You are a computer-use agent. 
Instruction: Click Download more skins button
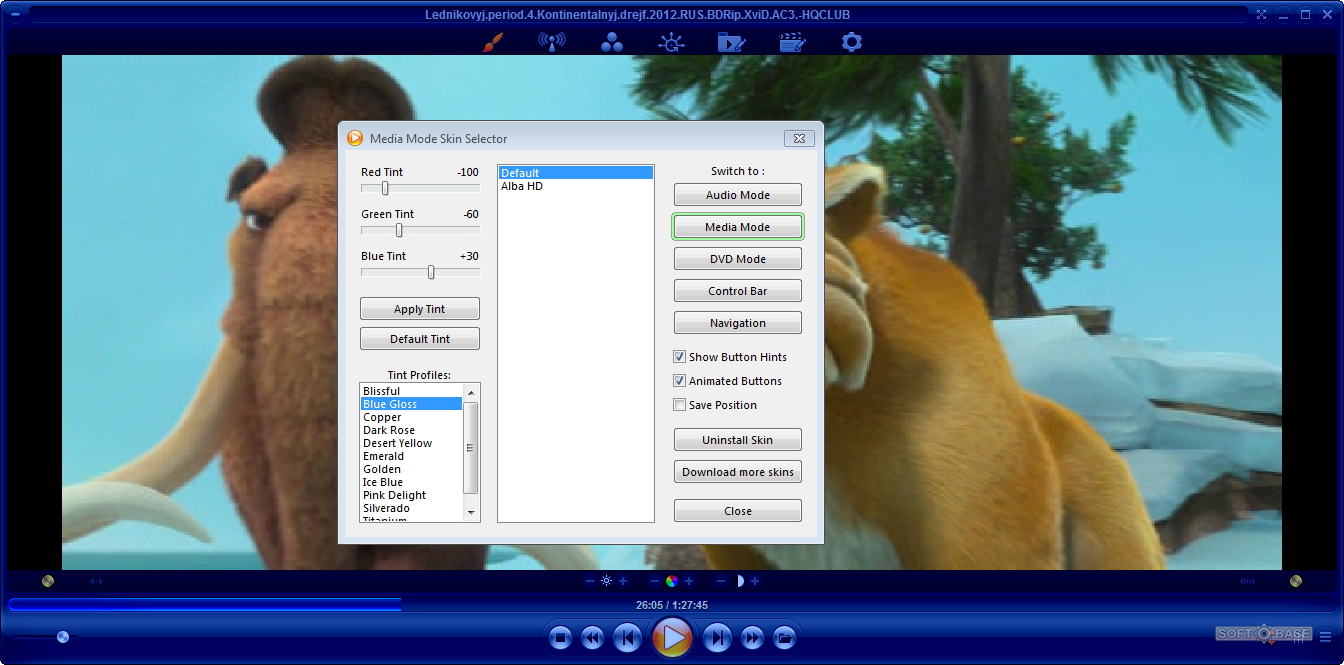(738, 472)
